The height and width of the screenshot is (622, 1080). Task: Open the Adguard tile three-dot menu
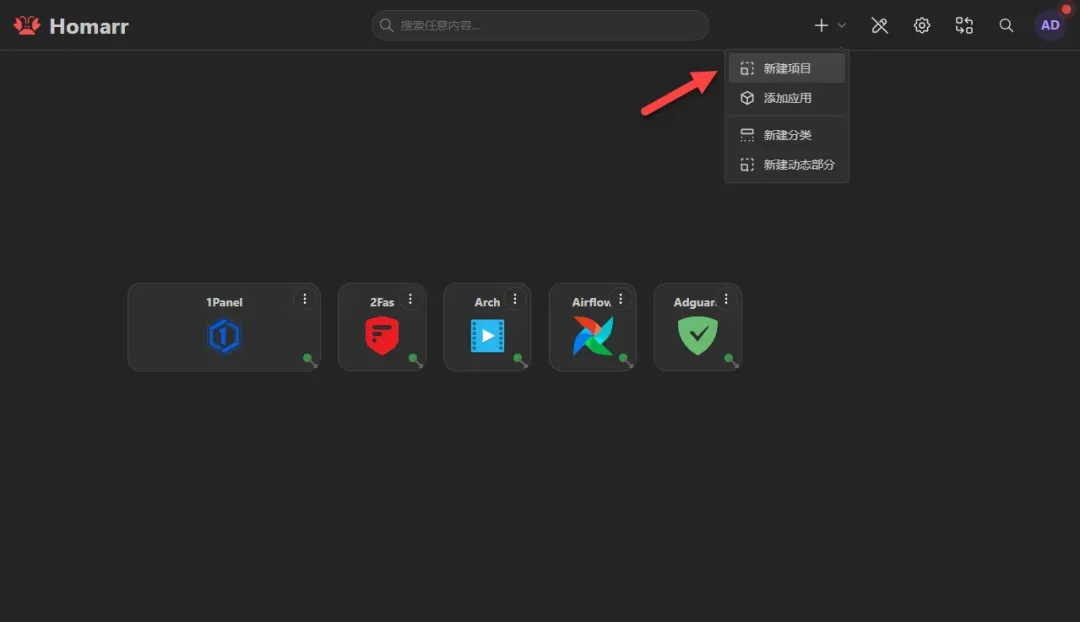click(726, 299)
